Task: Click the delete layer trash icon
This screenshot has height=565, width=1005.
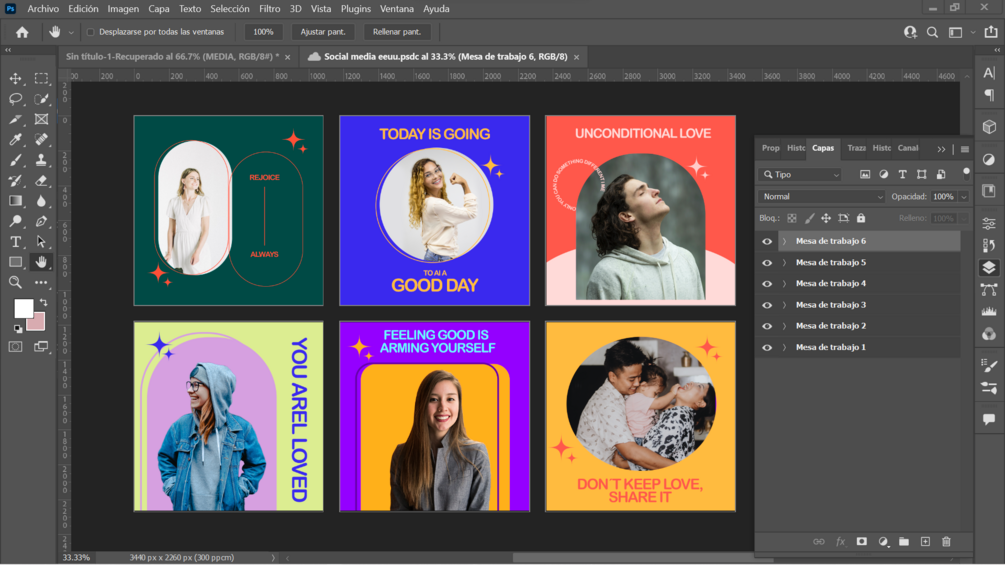Action: pyautogui.click(x=946, y=542)
